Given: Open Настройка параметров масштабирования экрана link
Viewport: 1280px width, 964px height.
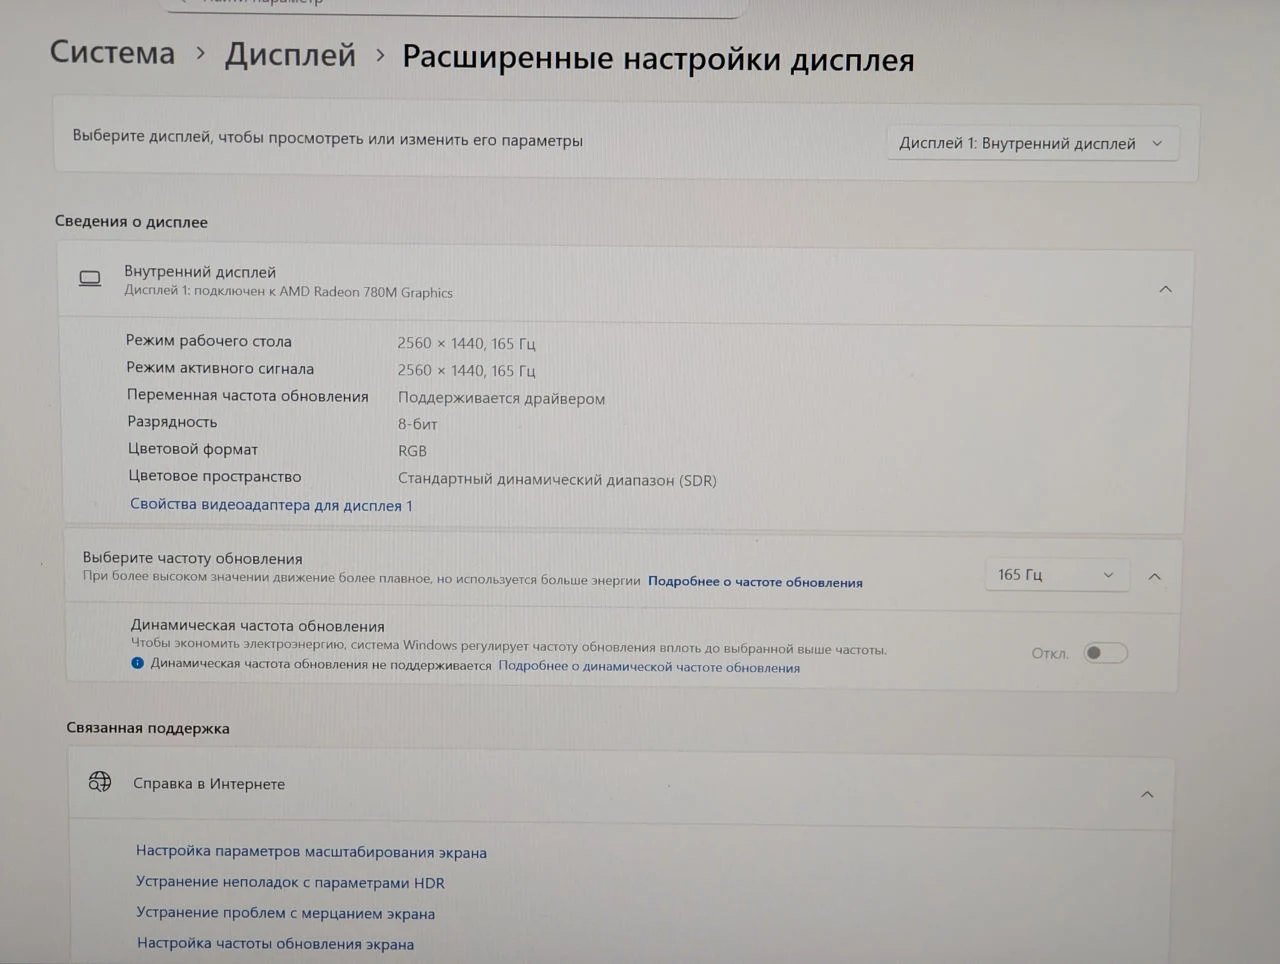Looking at the screenshot, I should [311, 851].
